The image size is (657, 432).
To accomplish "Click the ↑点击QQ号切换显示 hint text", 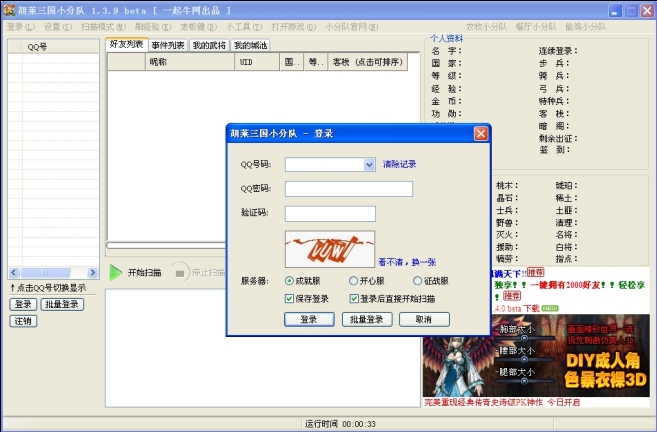I will pyautogui.click(x=48, y=288).
